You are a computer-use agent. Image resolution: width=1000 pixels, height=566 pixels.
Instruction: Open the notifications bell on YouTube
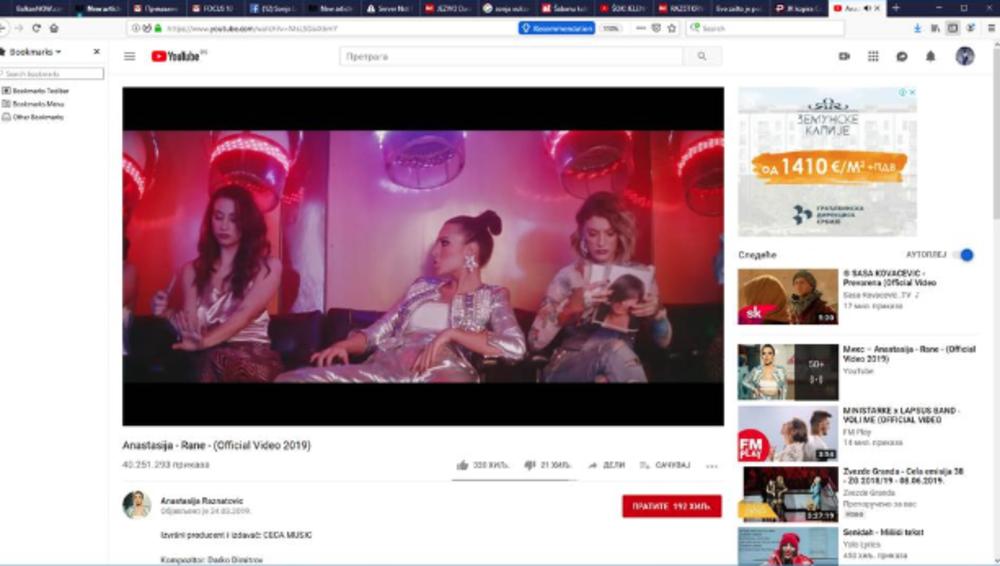click(930, 57)
